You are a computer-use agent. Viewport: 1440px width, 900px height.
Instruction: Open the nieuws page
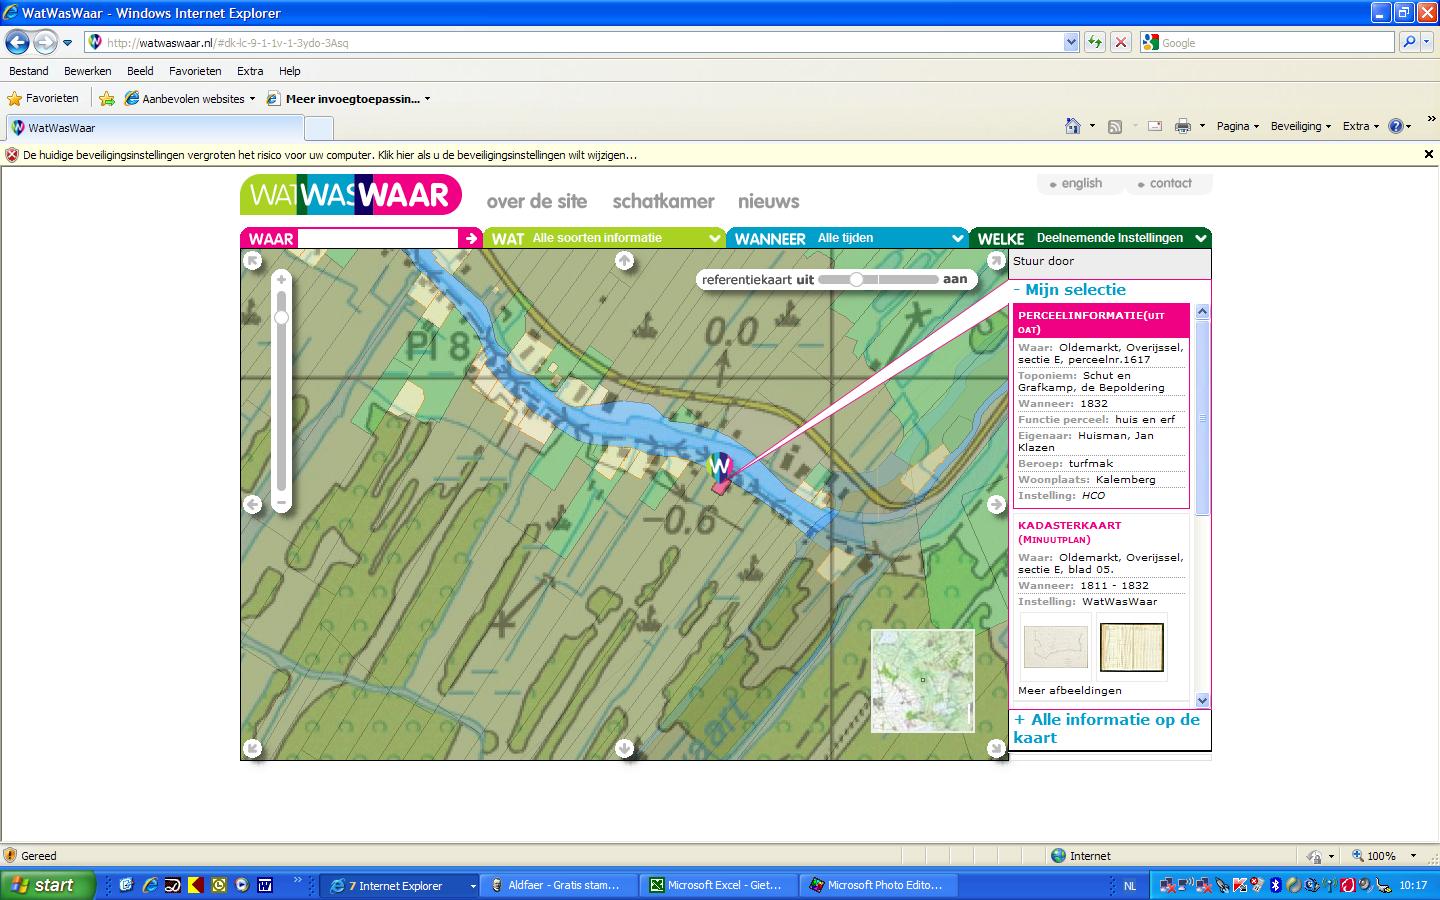pyautogui.click(x=769, y=201)
